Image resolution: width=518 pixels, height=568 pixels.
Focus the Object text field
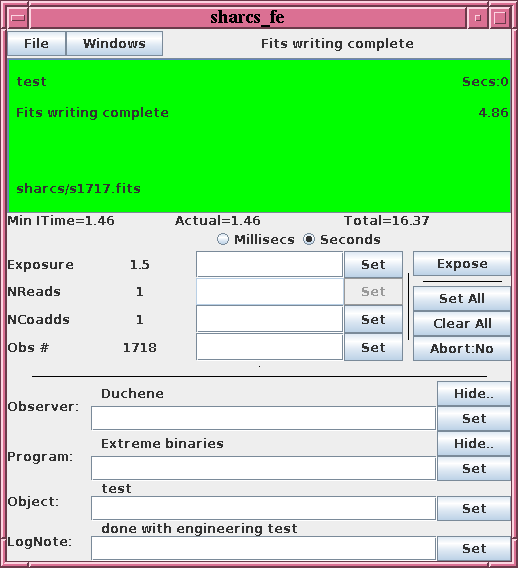(x=263, y=508)
